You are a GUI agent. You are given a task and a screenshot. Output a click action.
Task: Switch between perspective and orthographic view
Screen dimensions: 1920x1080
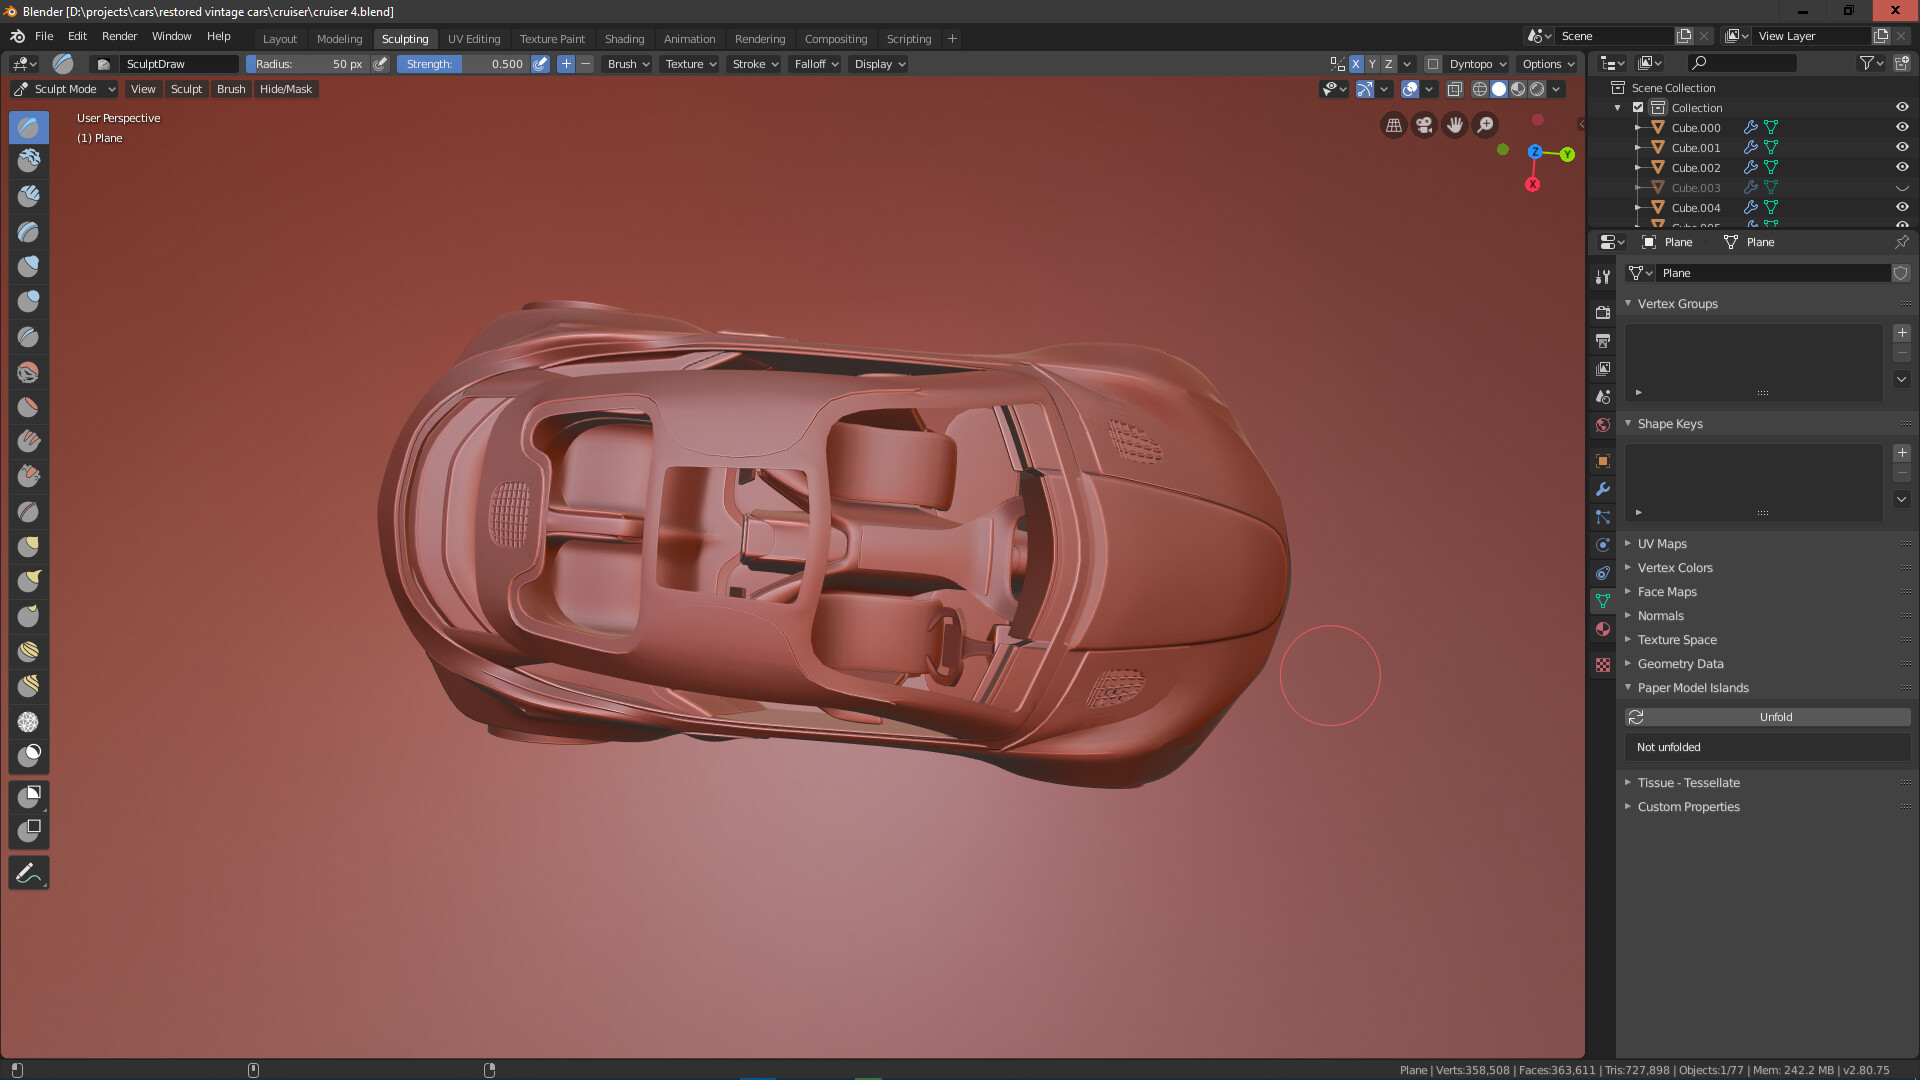pyautogui.click(x=1393, y=125)
